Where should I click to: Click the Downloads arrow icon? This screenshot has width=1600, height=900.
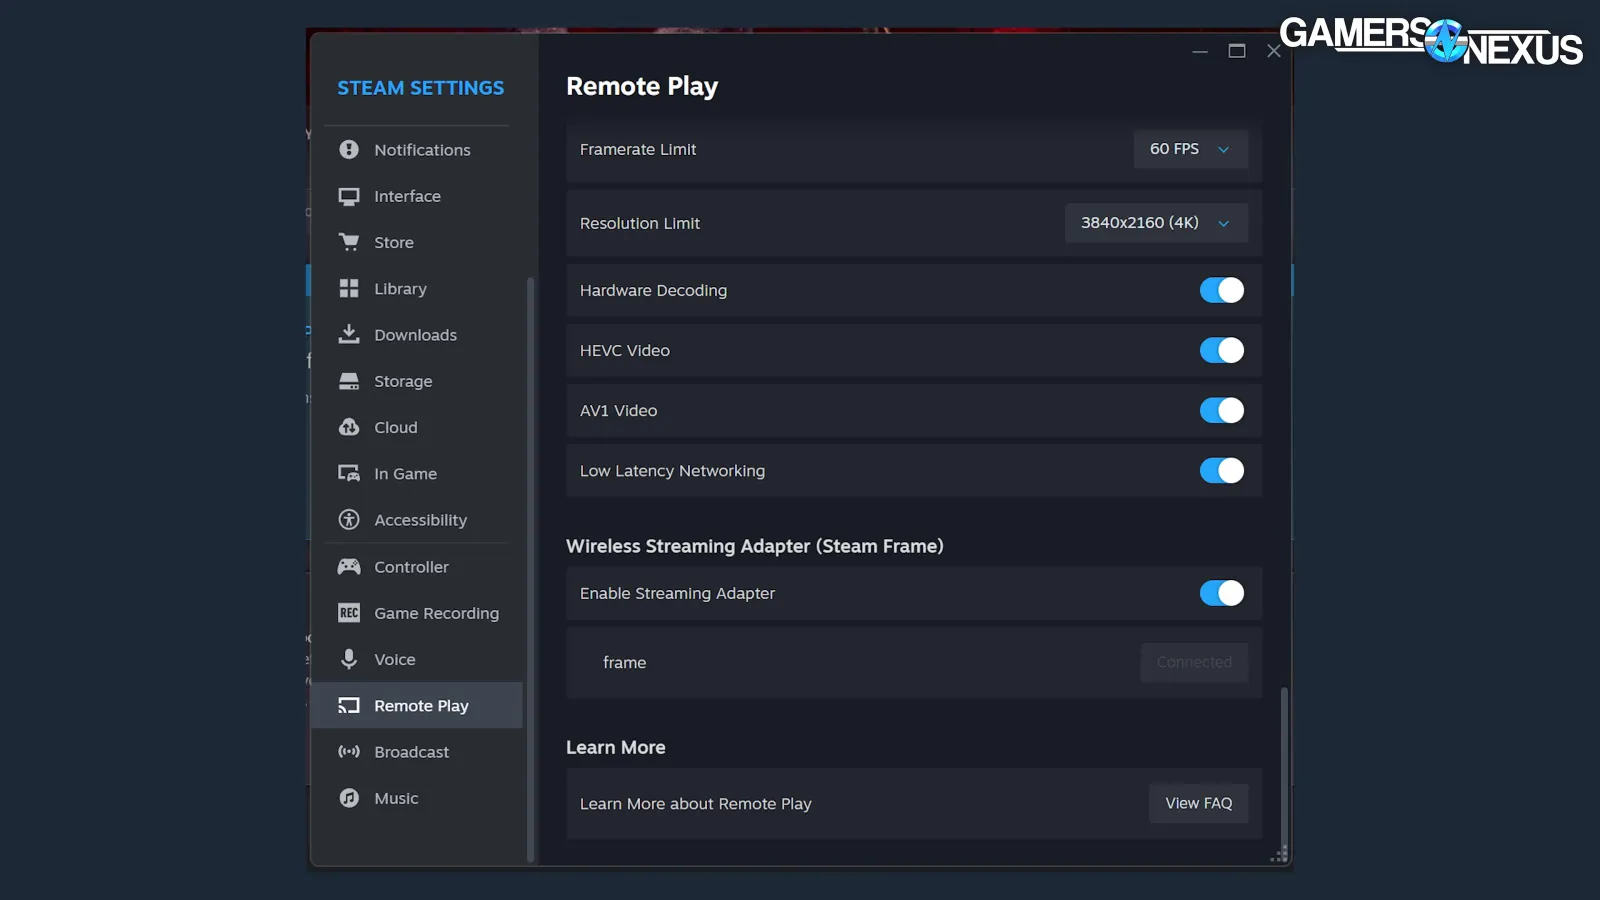pyautogui.click(x=349, y=334)
